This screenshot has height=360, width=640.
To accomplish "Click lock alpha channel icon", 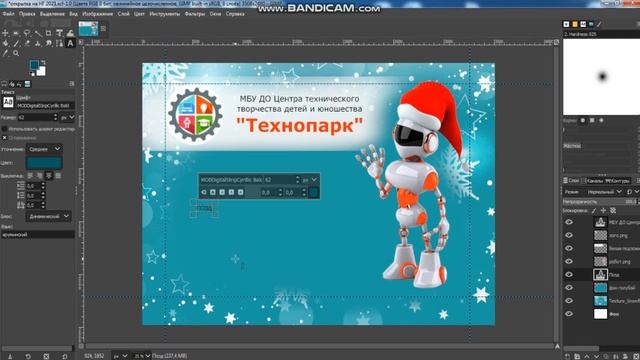I will tap(613, 211).
